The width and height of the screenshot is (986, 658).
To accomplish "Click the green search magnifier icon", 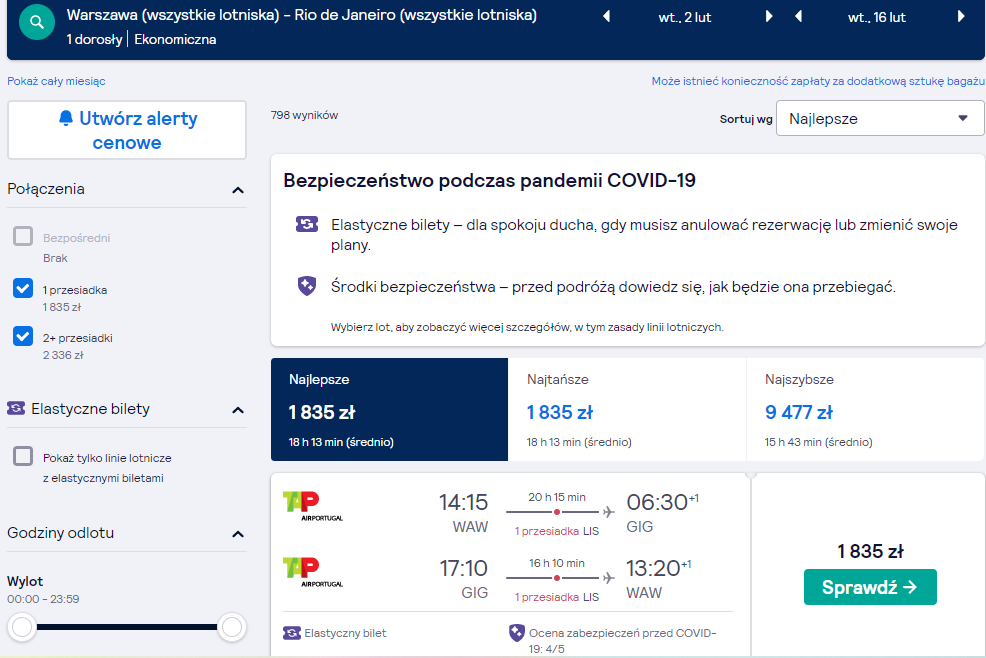I will (x=37, y=22).
